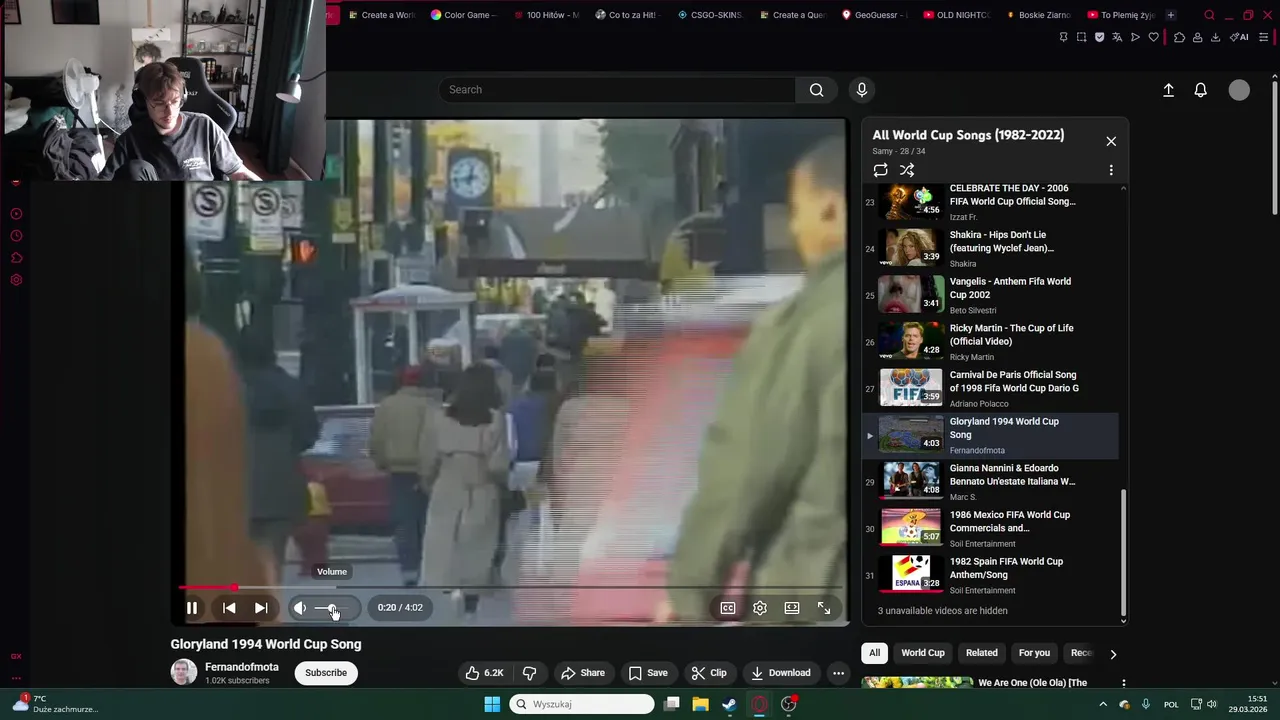The height and width of the screenshot is (720, 1280).
Task: Switch to theater mode view
Action: pyautogui.click(x=792, y=607)
